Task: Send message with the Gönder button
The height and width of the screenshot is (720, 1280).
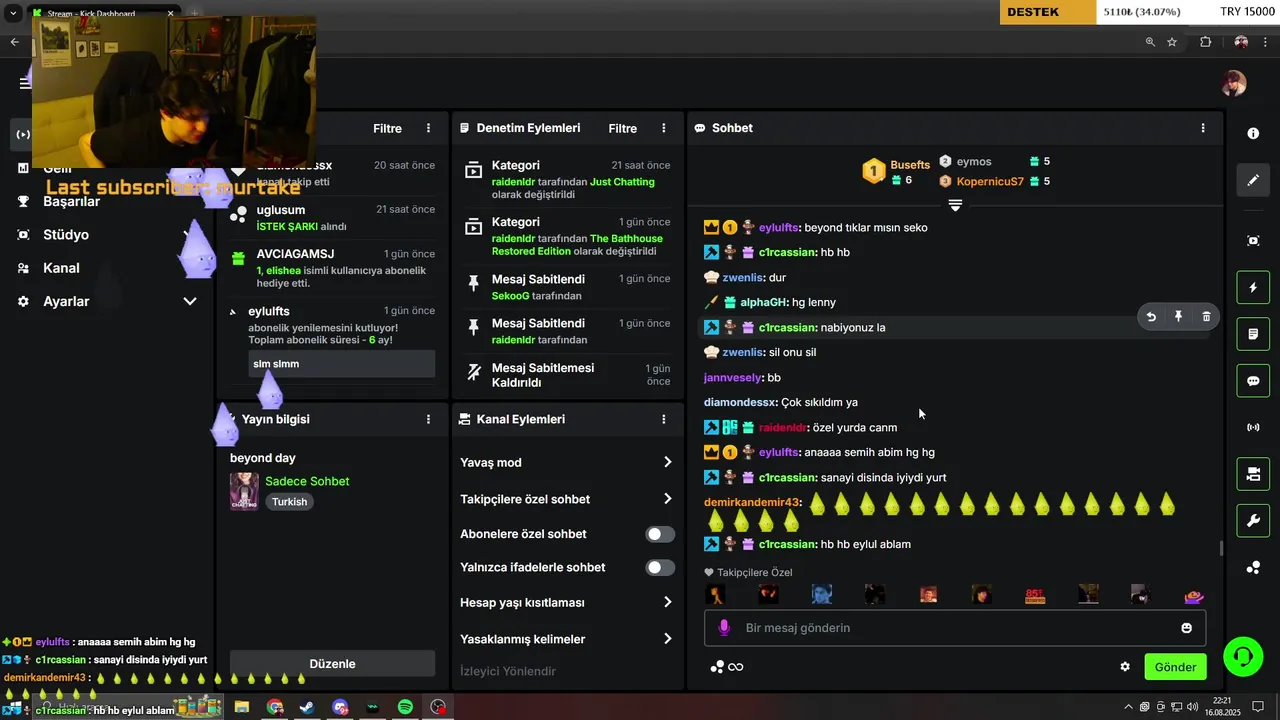Action: pyautogui.click(x=1175, y=667)
